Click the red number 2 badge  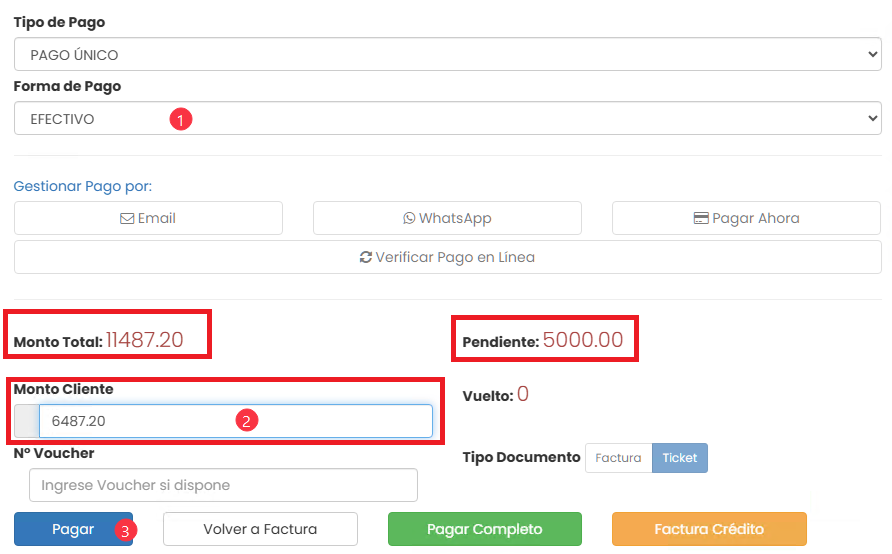click(x=247, y=421)
